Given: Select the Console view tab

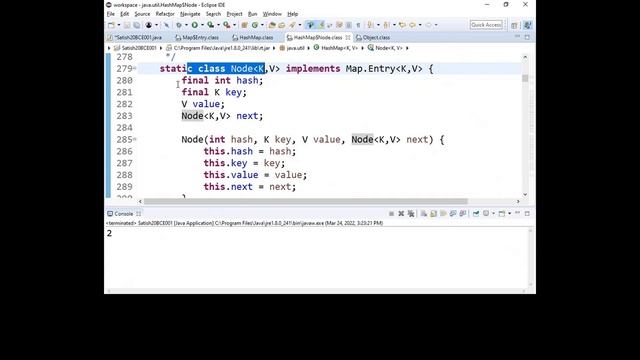Looking at the screenshot, I should (124, 213).
